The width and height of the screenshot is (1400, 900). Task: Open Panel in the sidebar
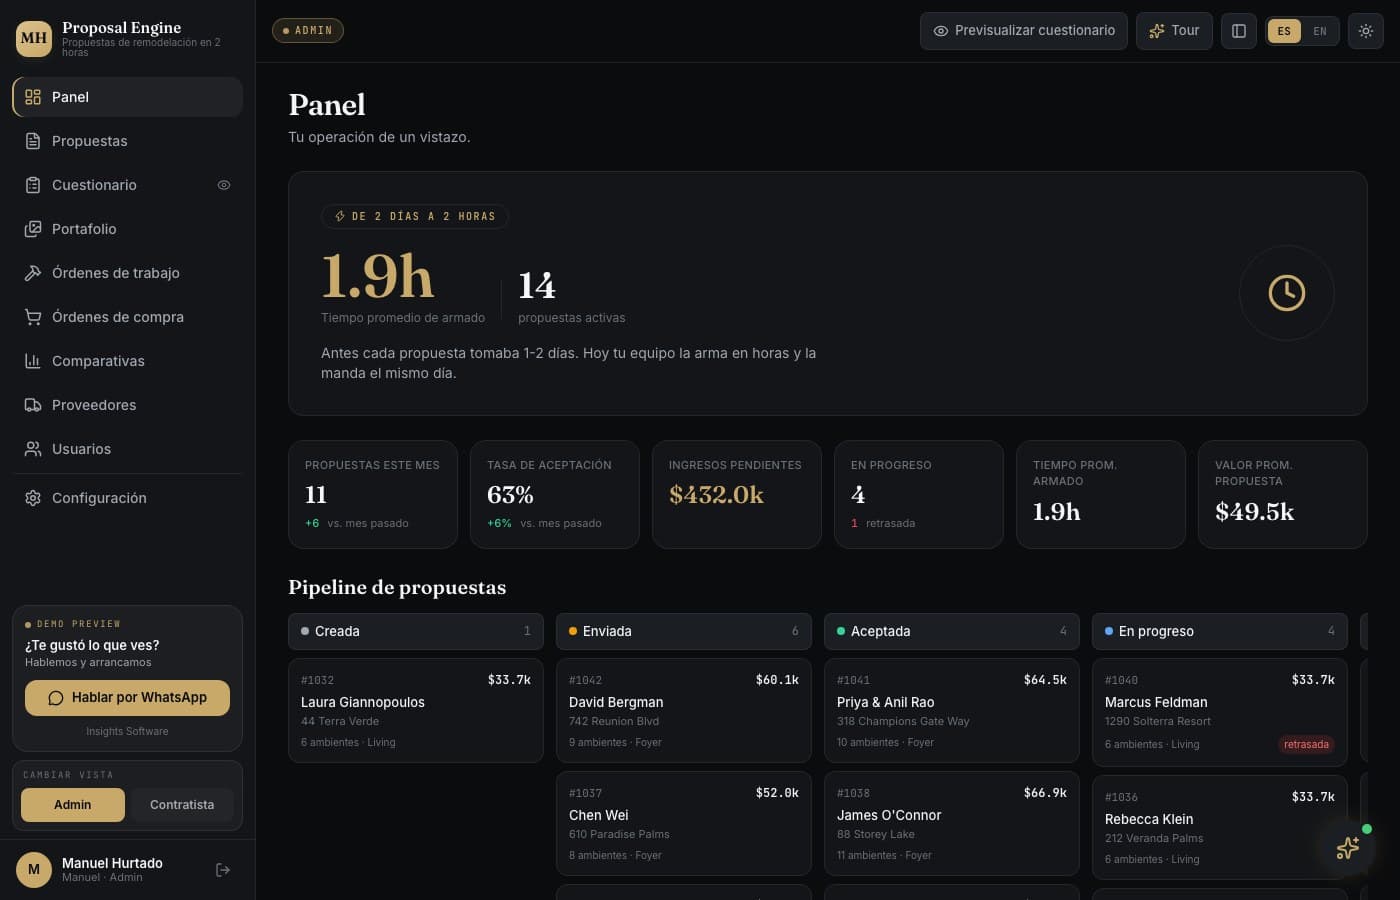coord(127,97)
